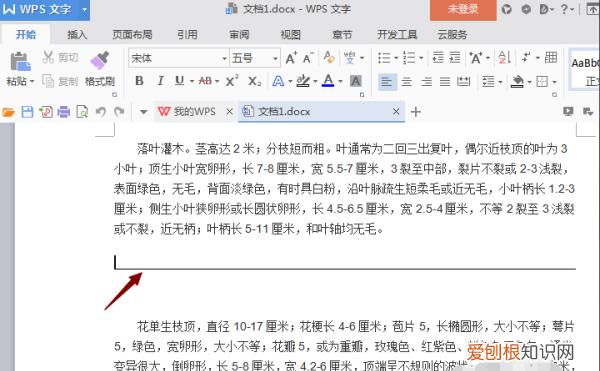Add new document tab with plus
Screen dimensions: 600x371
tap(416, 112)
